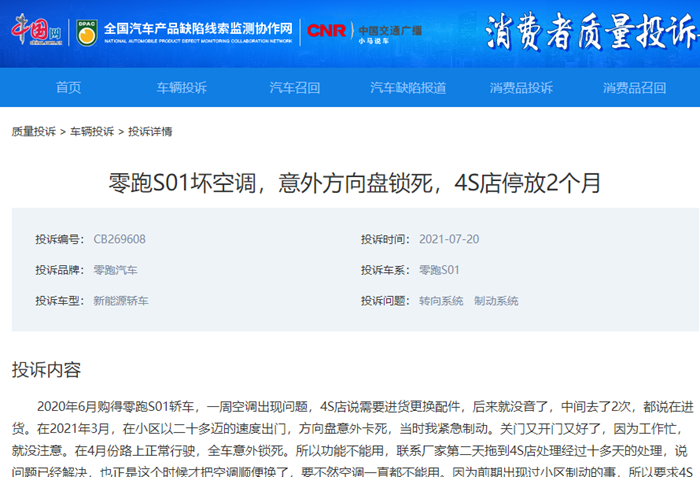The height and width of the screenshot is (477, 700).
Task: Select complaint number CB269608
Action: pyautogui.click(x=119, y=239)
